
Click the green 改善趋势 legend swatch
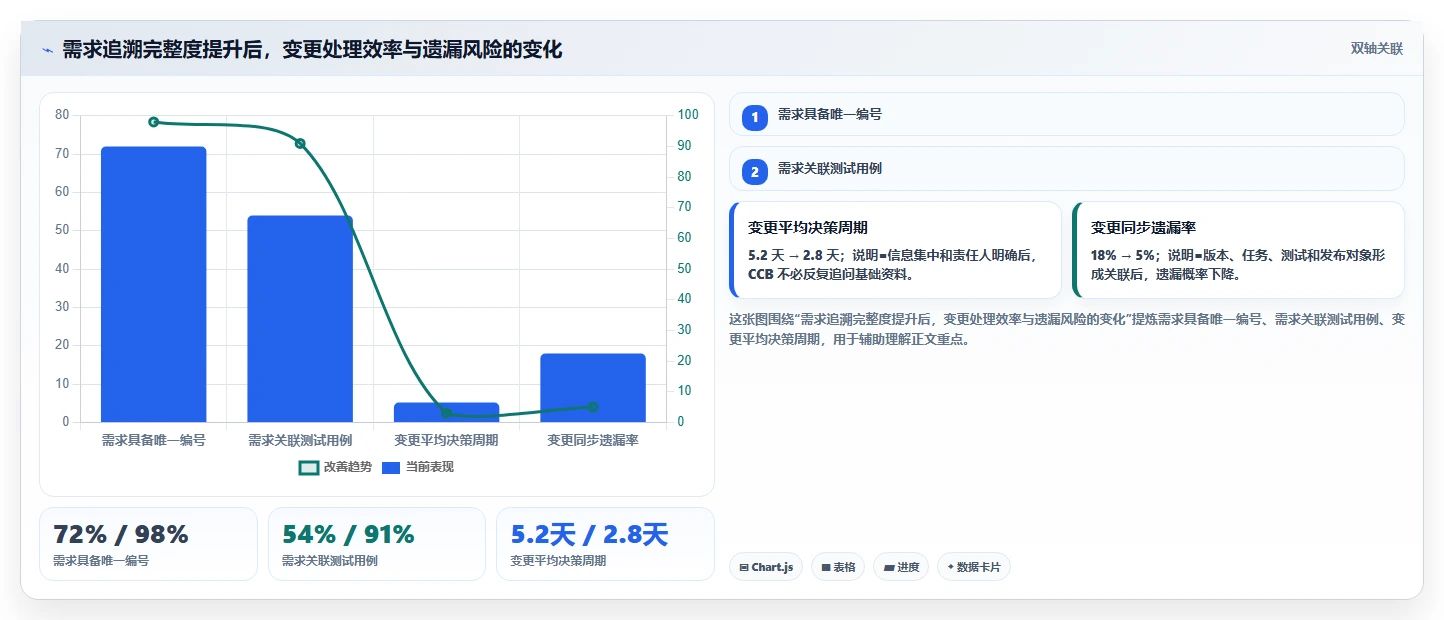pyautogui.click(x=309, y=467)
